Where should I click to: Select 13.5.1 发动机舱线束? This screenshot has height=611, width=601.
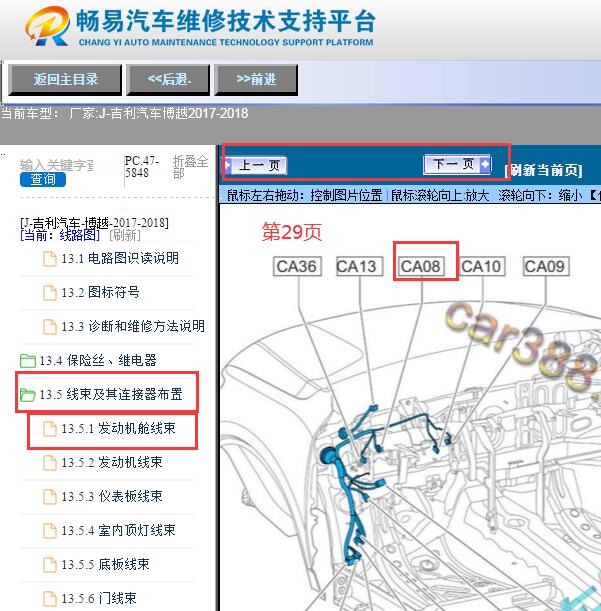118,428
